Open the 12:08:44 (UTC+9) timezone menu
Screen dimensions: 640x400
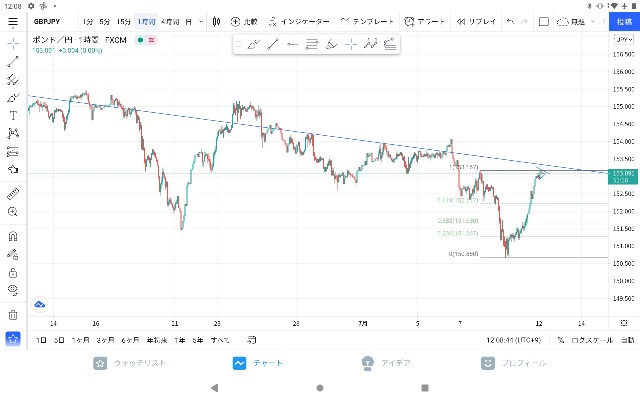click(x=513, y=340)
